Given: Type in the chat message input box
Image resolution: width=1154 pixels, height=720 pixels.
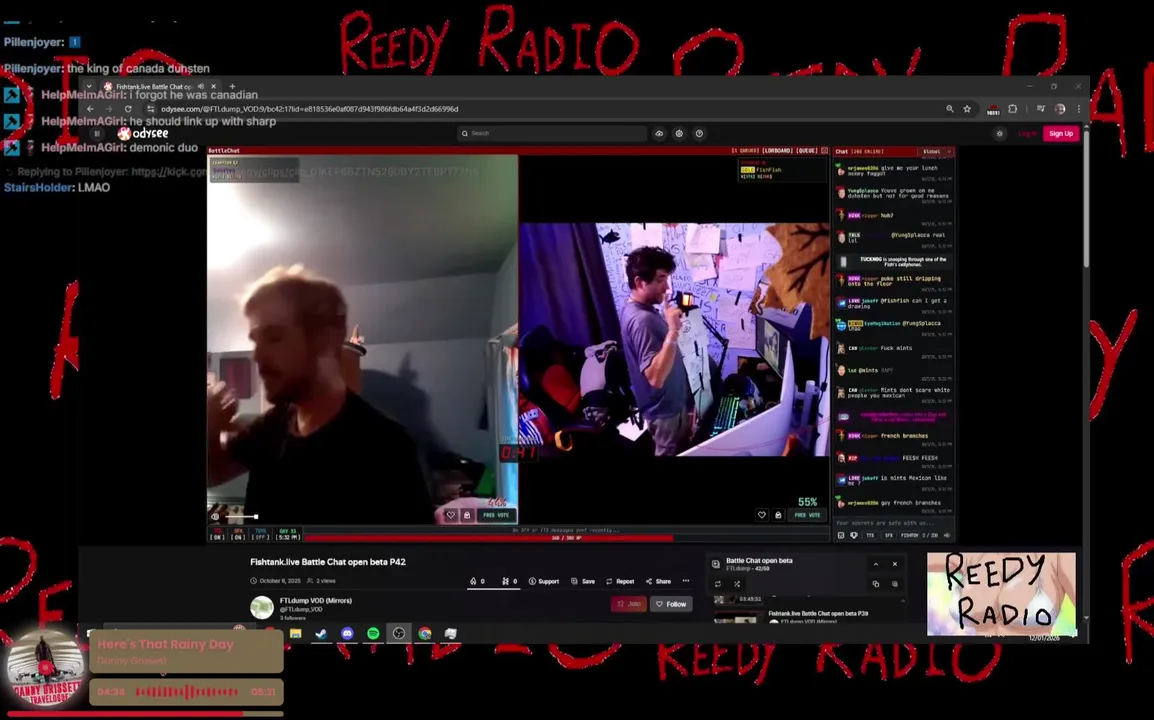Looking at the screenshot, I should pyautogui.click(x=893, y=523).
